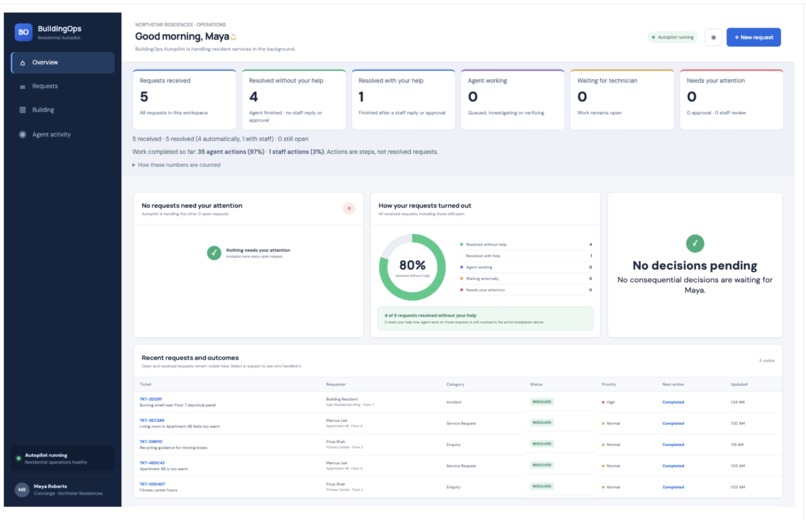
Task: Click the red 0 count badge
Action: 349,208
